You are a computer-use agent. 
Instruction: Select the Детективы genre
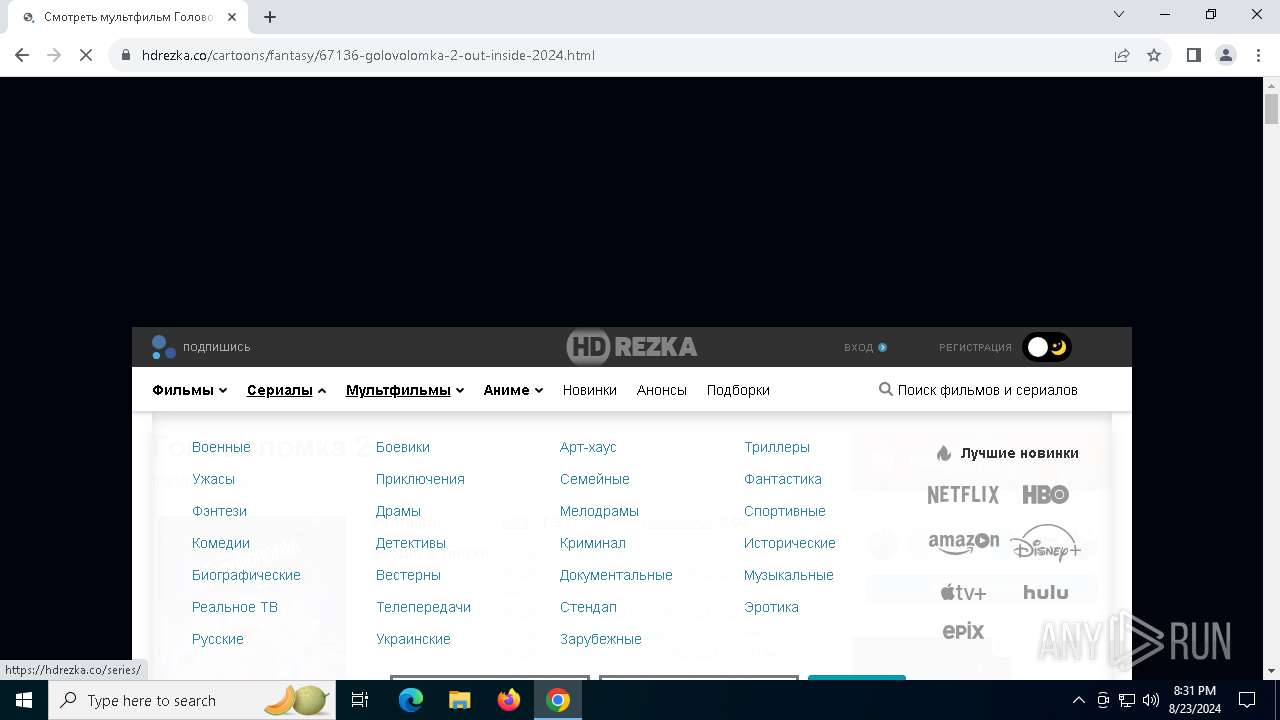pos(411,543)
